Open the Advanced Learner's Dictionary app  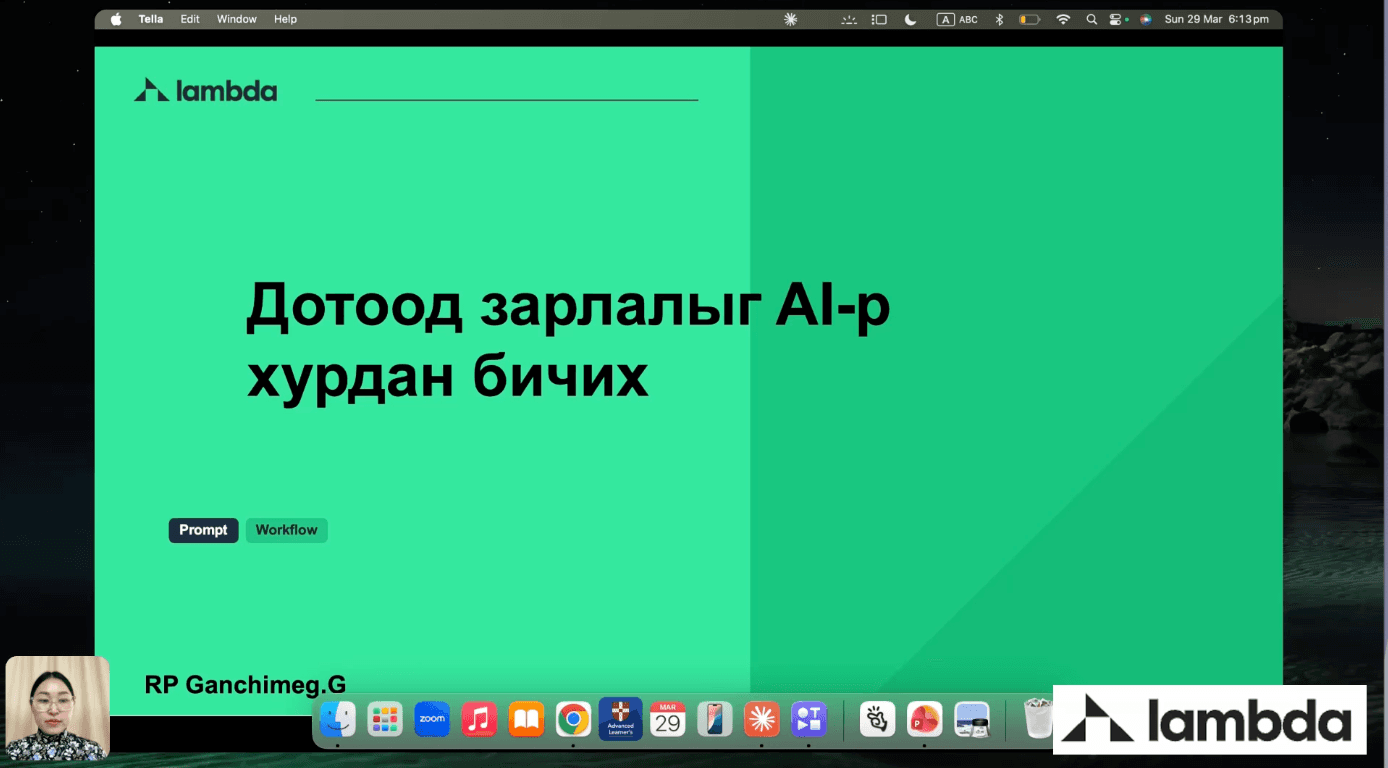(x=620, y=719)
